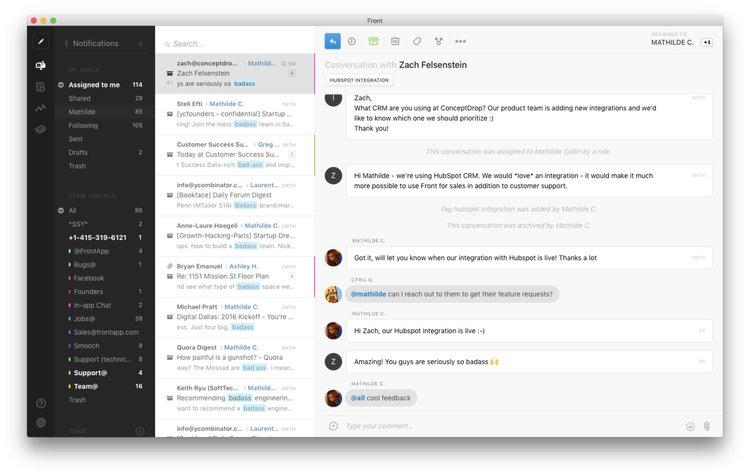Open the Sales@frontapp.com inbox
750x476 pixels.
(x=104, y=332)
